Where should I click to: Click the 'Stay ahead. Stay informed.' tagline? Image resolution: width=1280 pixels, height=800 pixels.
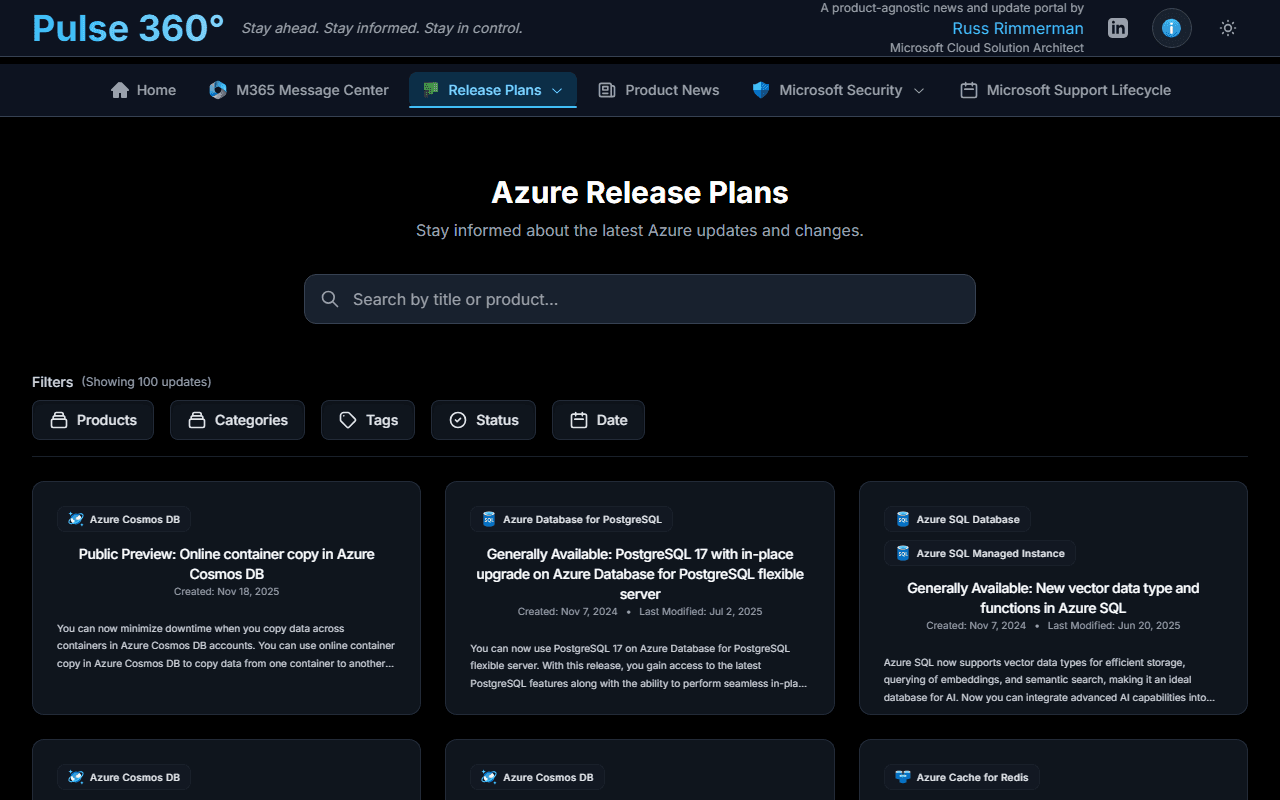click(x=382, y=28)
